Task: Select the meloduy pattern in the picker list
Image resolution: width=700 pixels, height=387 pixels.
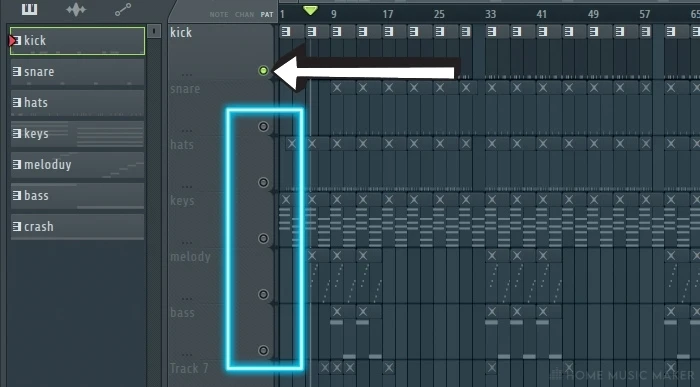Action: pos(77,165)
